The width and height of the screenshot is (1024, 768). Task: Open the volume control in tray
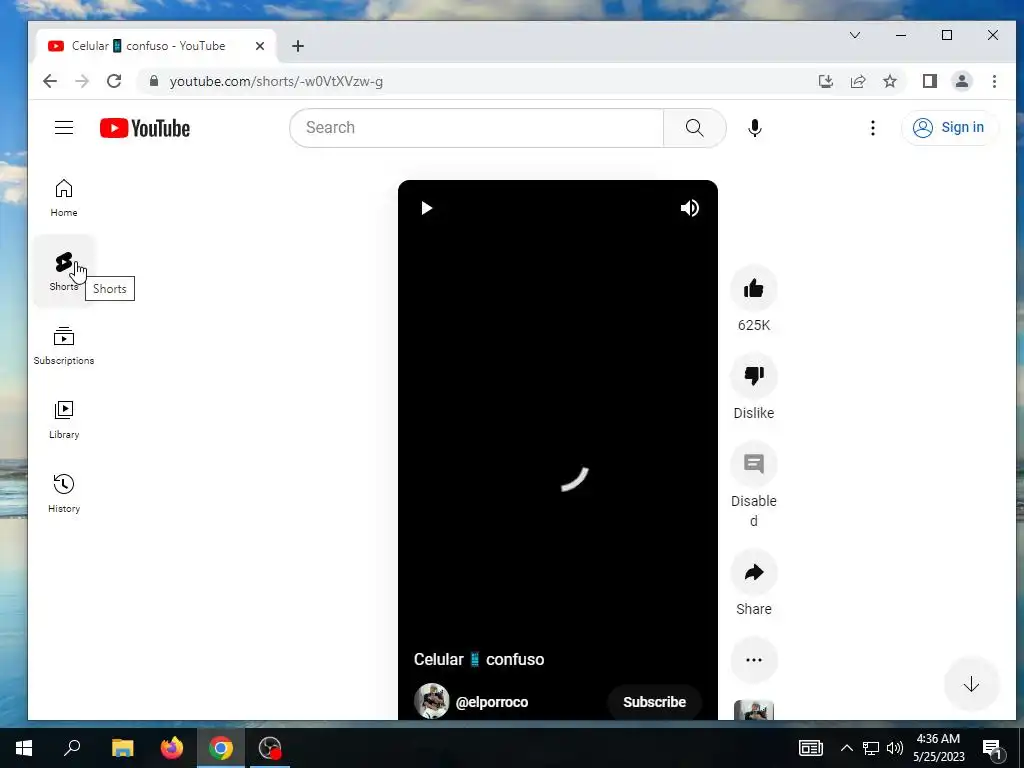tap(895, 748)
